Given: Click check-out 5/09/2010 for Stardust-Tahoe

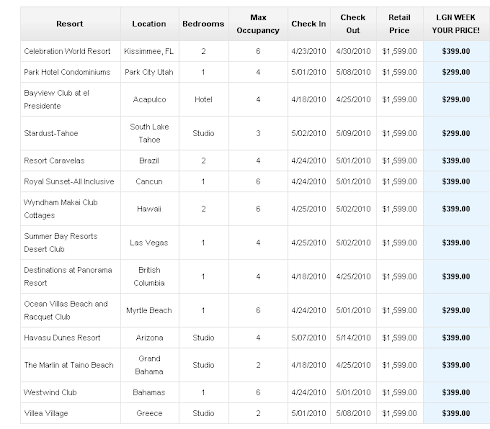Looking at the screenshot, I should [353, 133].
